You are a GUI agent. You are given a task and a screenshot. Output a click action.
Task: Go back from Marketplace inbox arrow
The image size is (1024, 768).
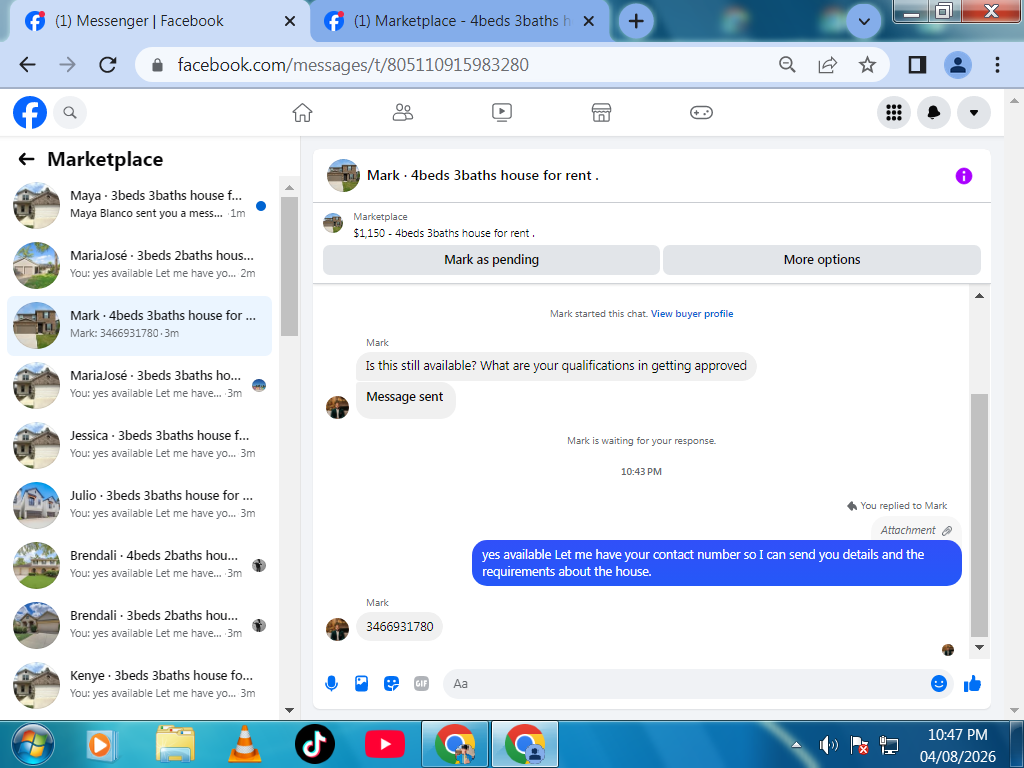coord(26,159)
